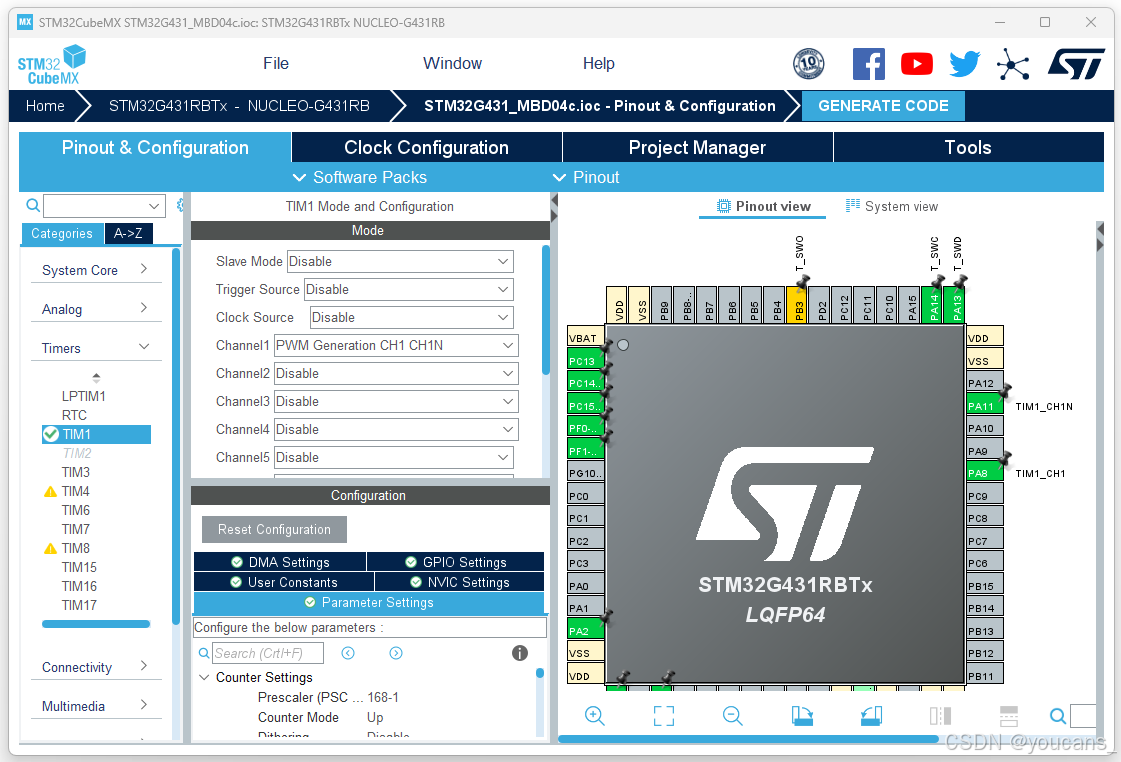This screenshot has height=762, width=1121.
Task: Open the Channel1 PWM Generation dropdown
Action: (x=397, y=345)
